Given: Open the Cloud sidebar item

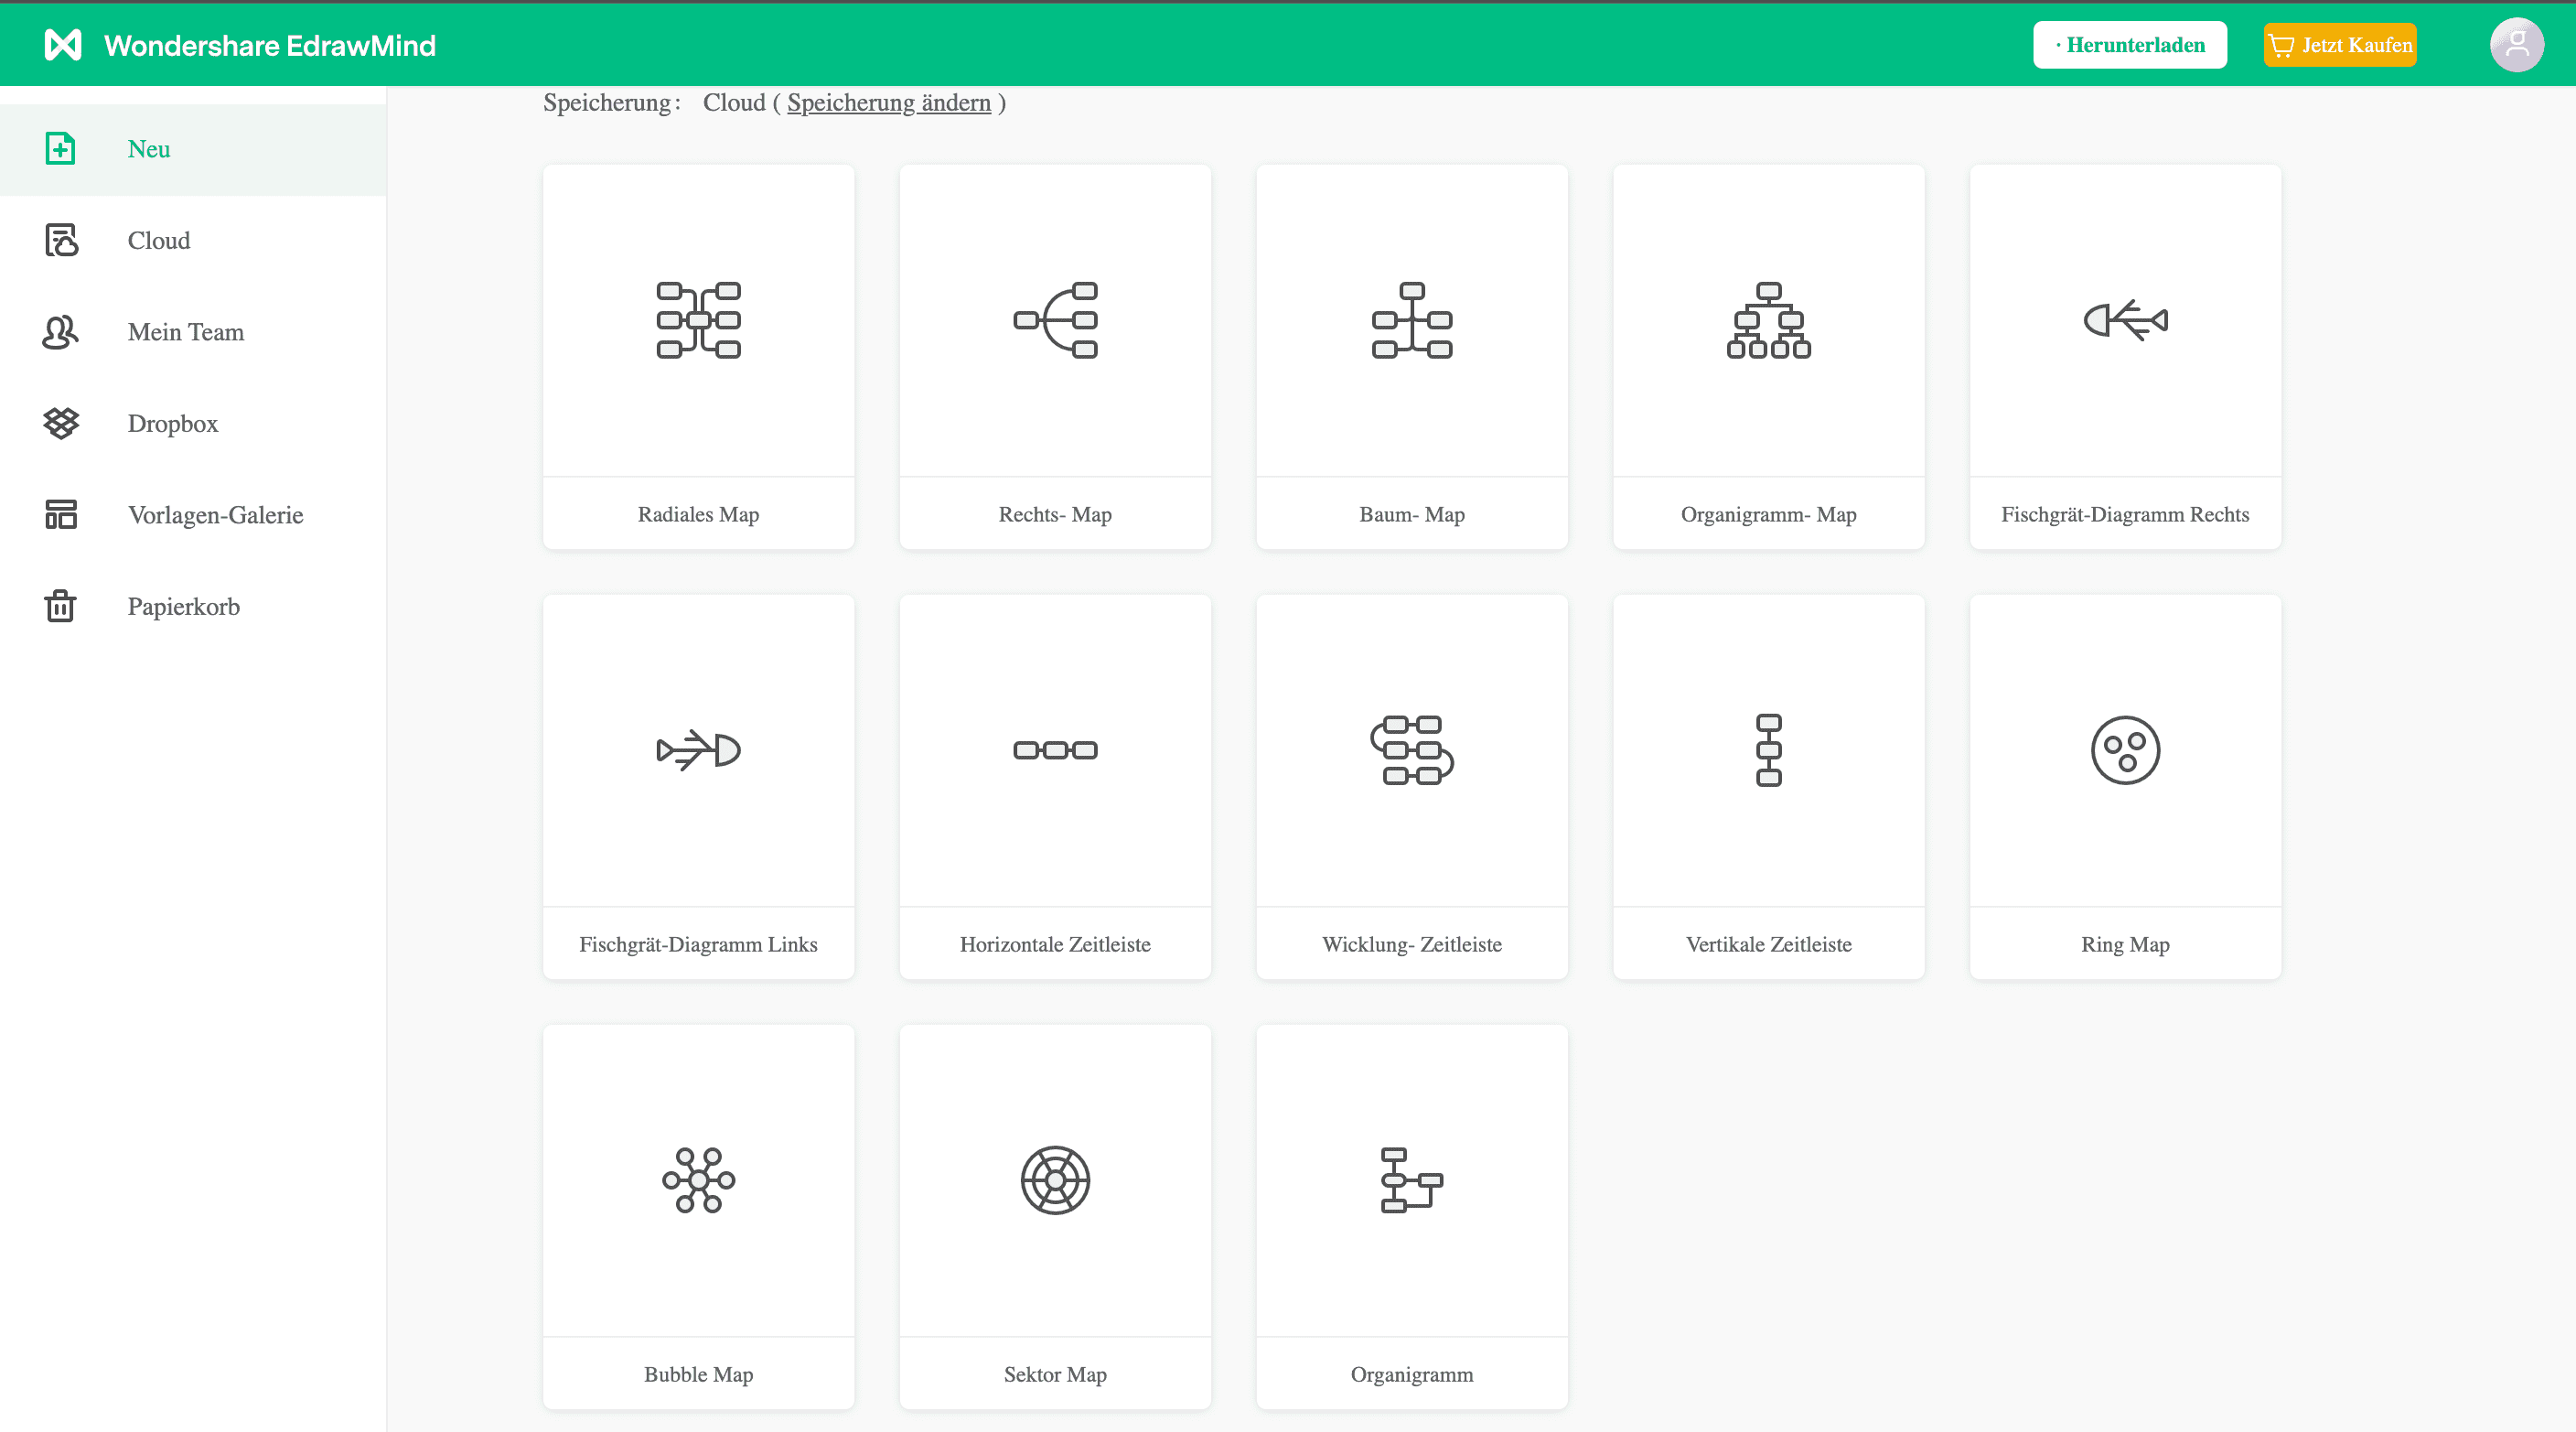Looking at the screenshot, I should pyautogui.click(x=193, y=241).
